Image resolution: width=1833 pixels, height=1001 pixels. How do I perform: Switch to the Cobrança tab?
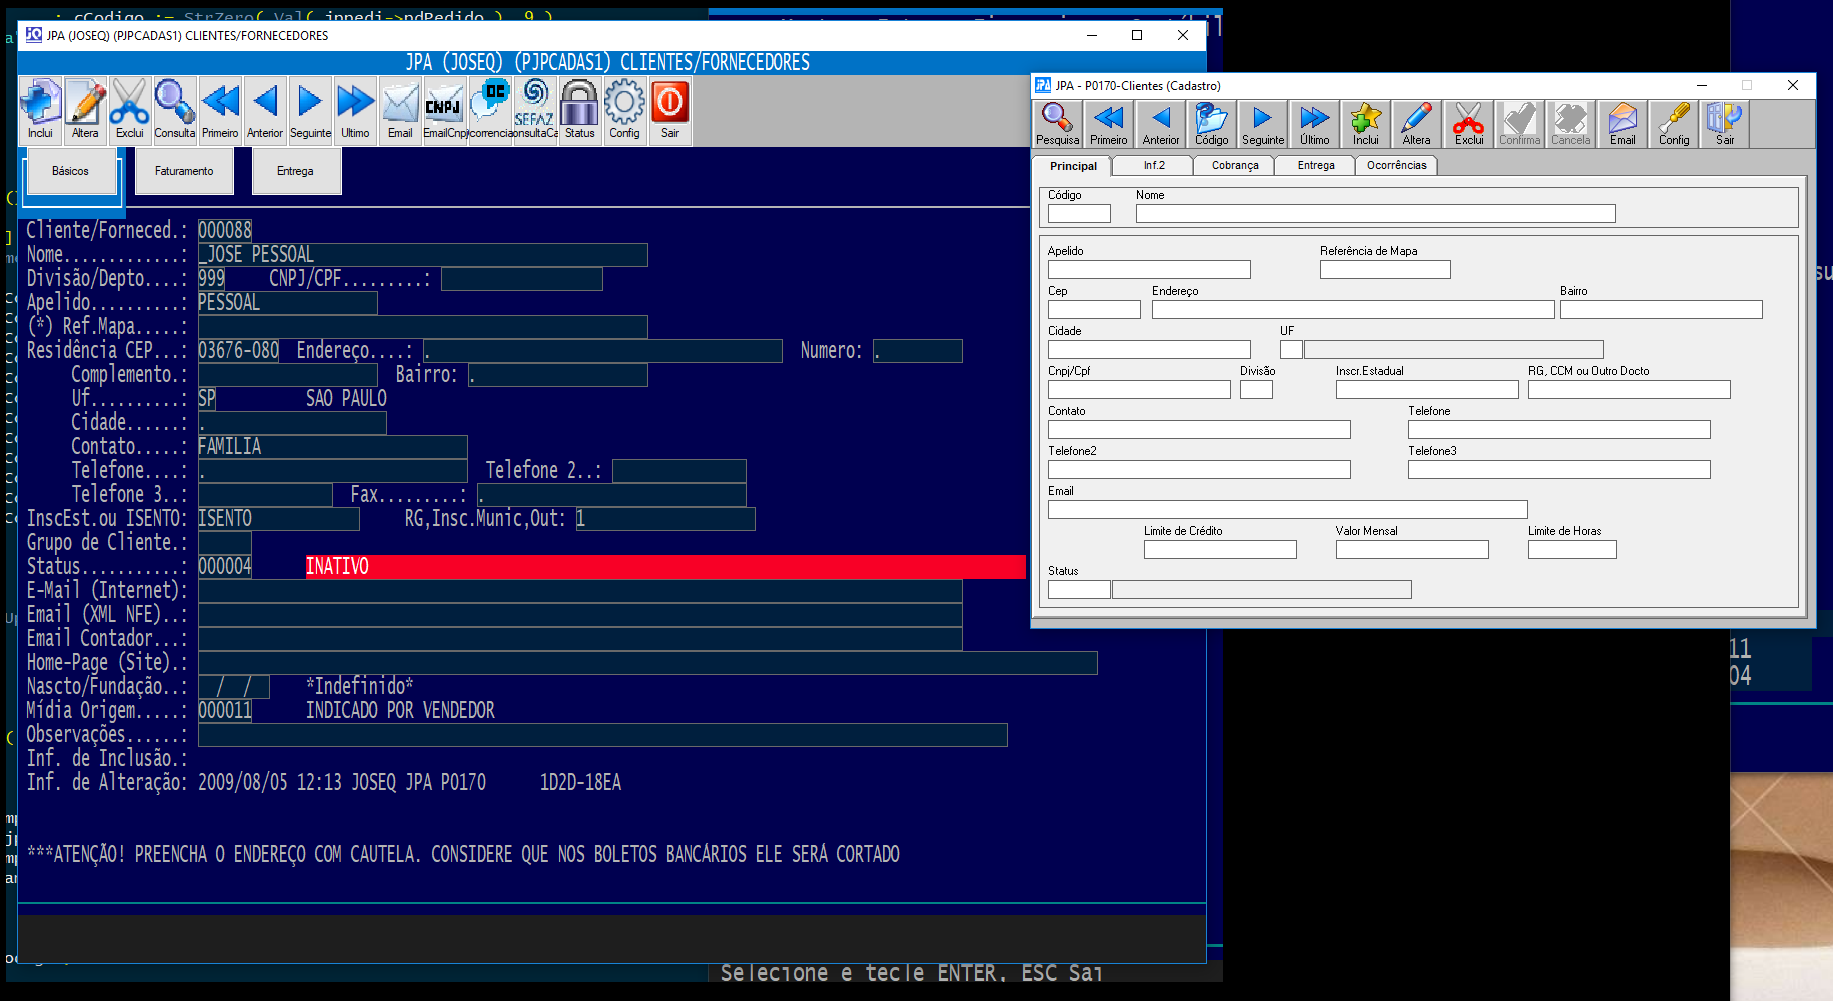[x=1235, y=166]
